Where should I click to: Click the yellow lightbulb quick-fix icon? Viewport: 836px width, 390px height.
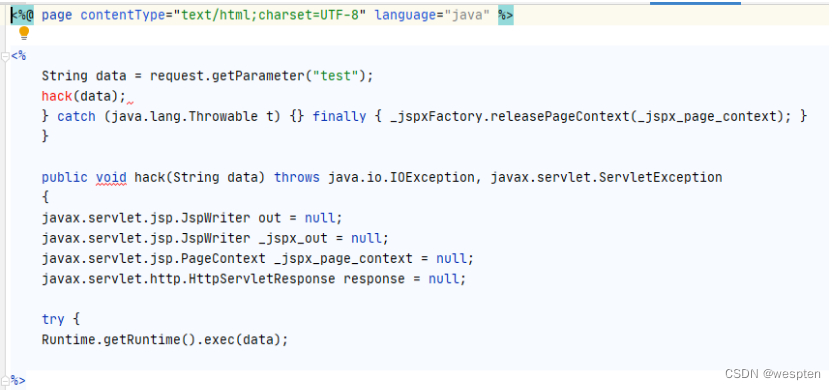[x=24, y=34]
